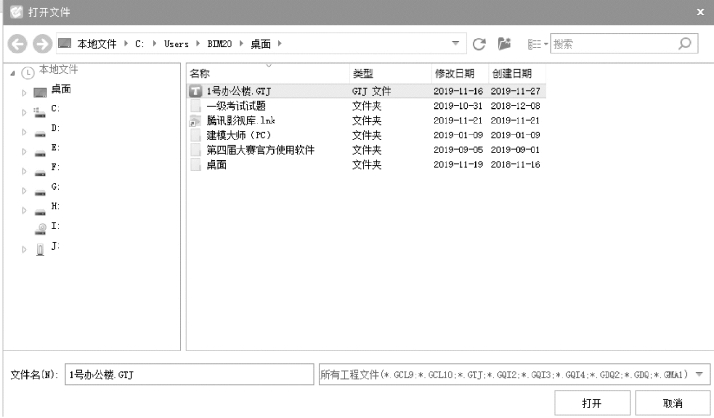Collapse the 本地文件 tree root
The height and width of the screenshot is (418, 714).
[x=13, y=73]
